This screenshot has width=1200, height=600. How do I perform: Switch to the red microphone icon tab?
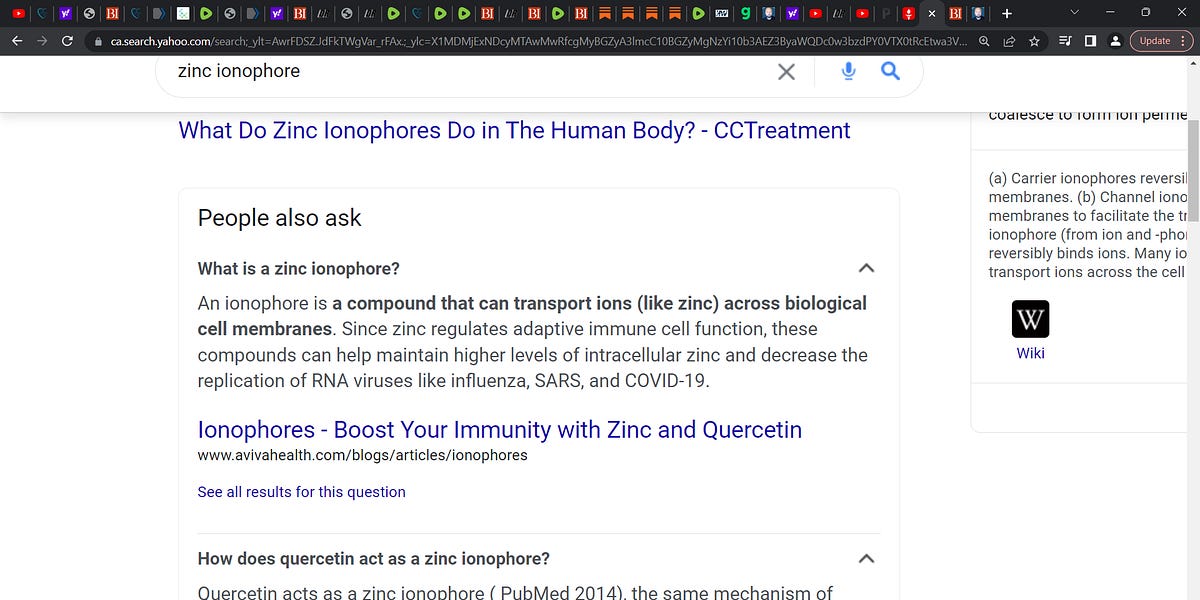tap(908, 13)
